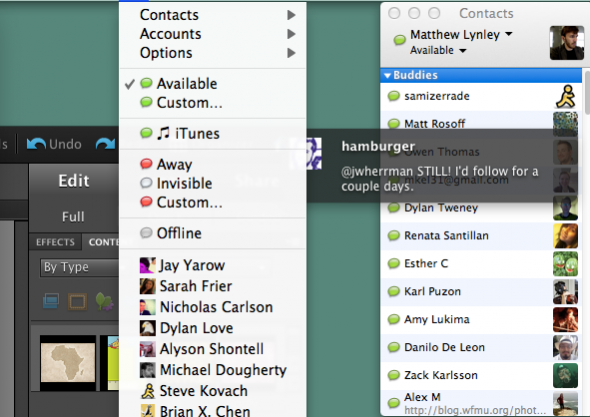Select Steve Kovach in menu
The image size is (590, 417).
pos(213,391)
